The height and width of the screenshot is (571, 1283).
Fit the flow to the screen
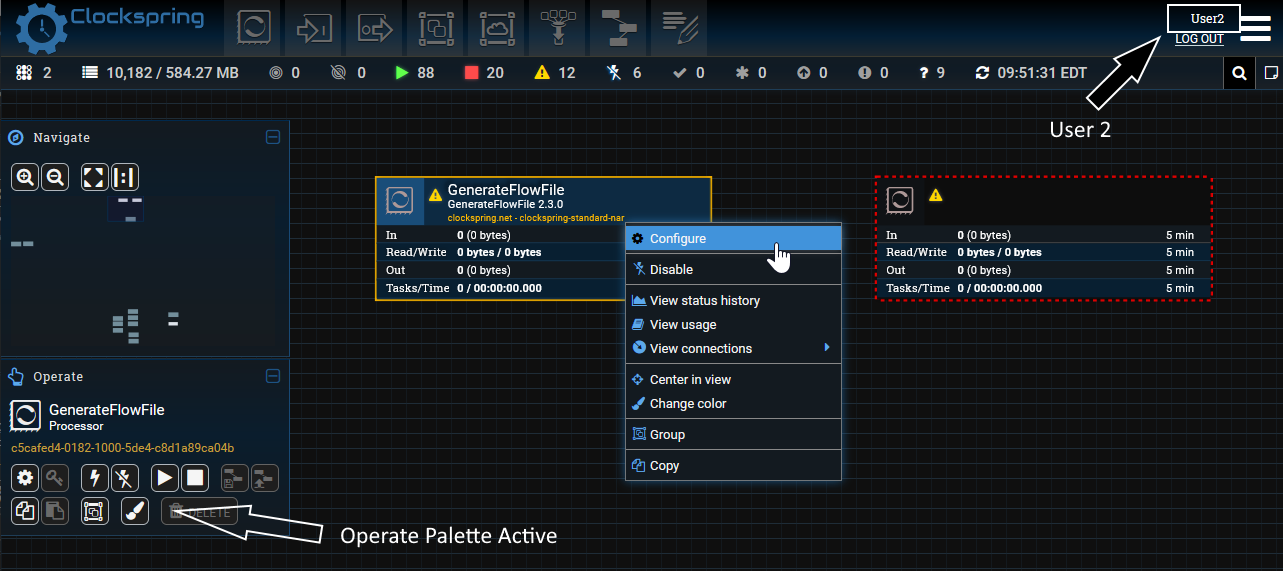coord(94,177)
